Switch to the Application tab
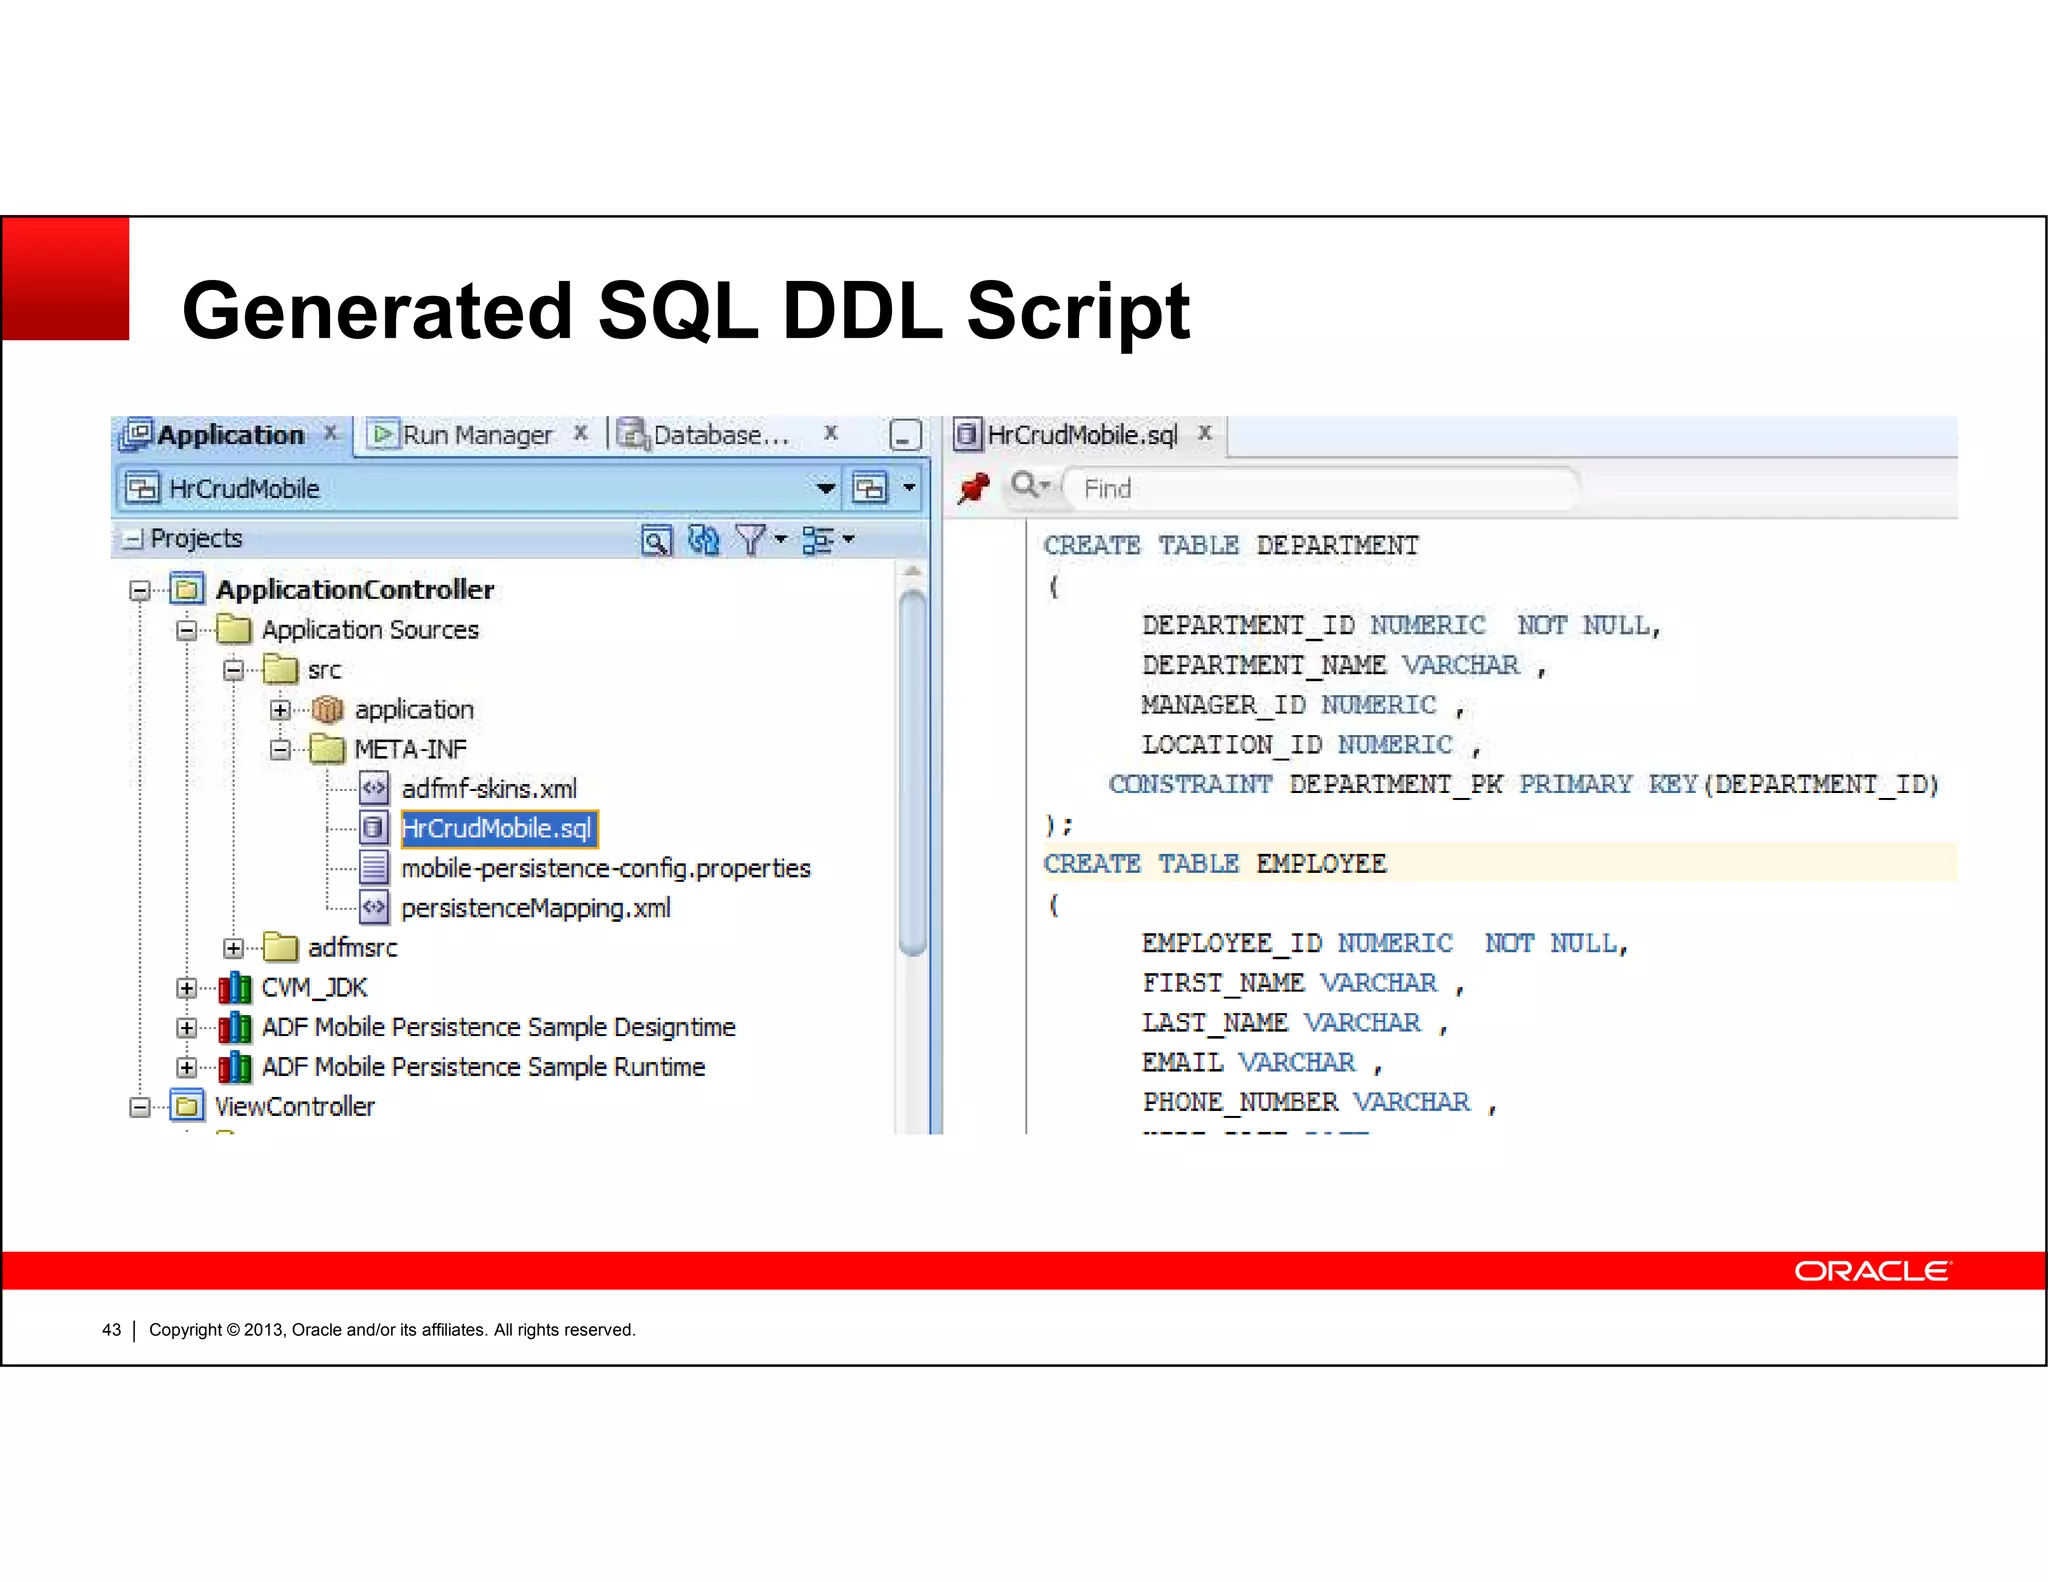 tap(231, 435)
